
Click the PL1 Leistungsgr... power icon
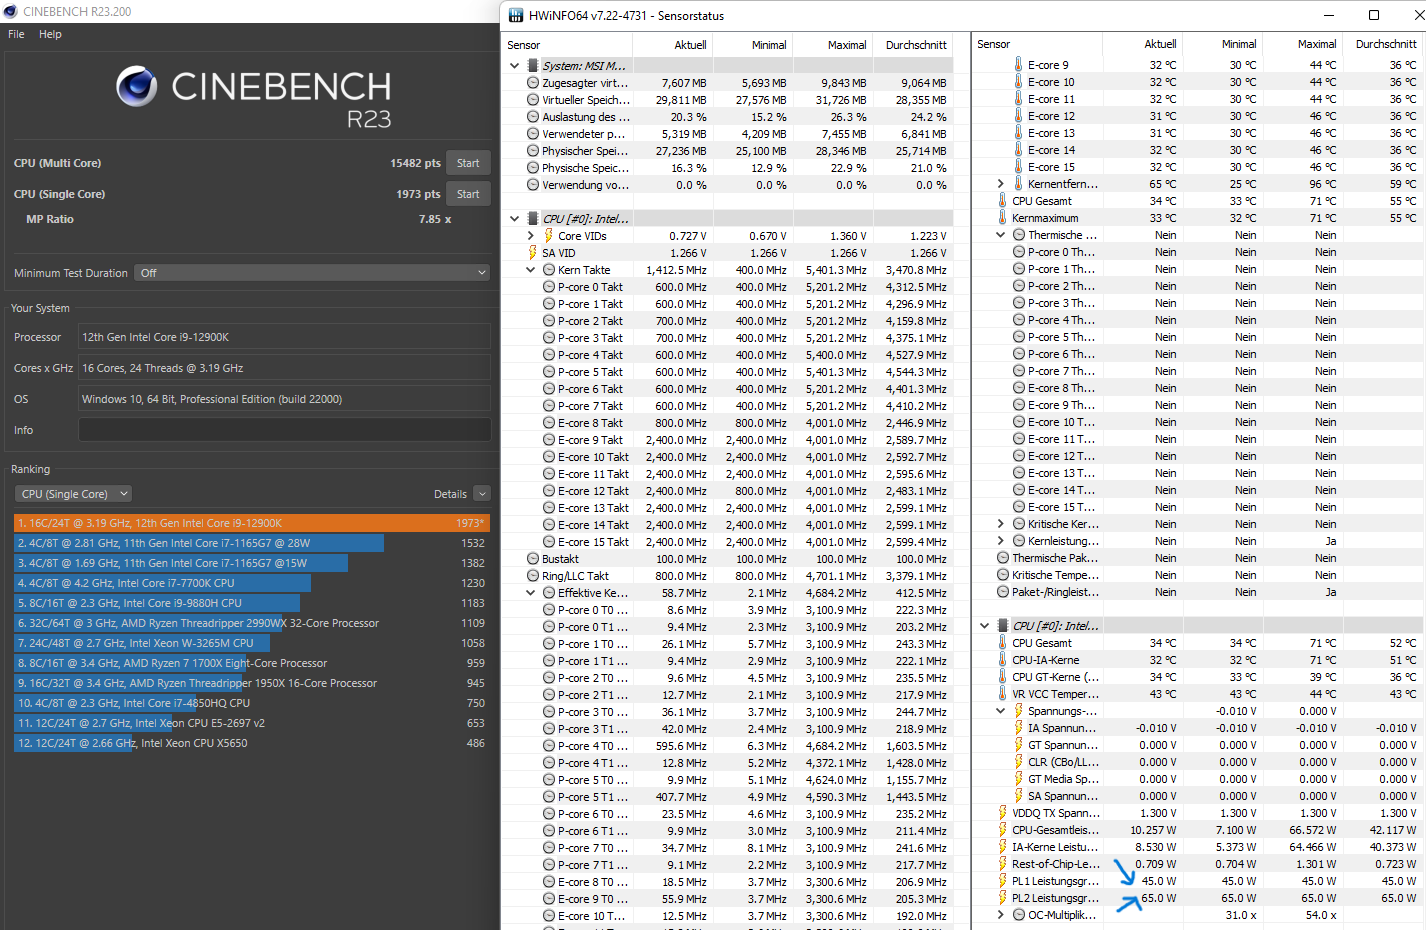point(1003,881)
